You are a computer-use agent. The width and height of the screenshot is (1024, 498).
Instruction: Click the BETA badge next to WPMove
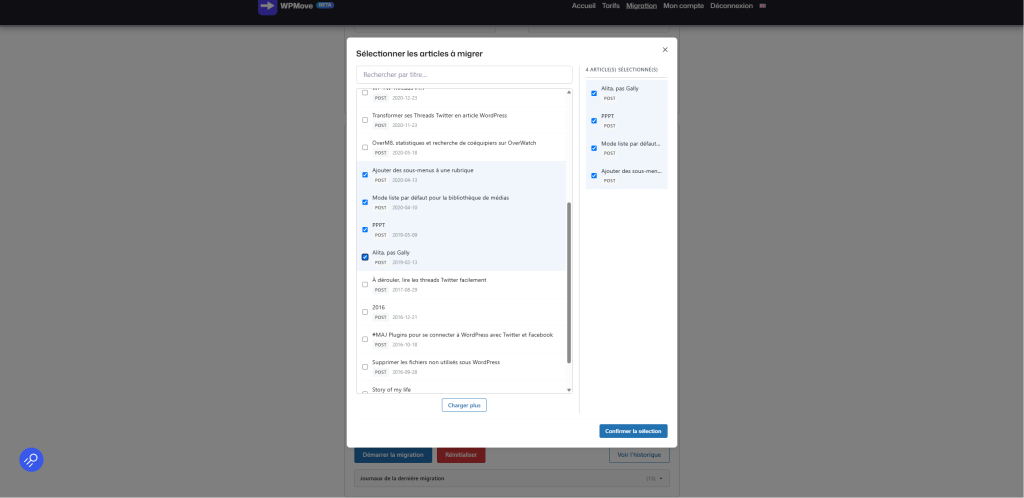click(325, 5)
